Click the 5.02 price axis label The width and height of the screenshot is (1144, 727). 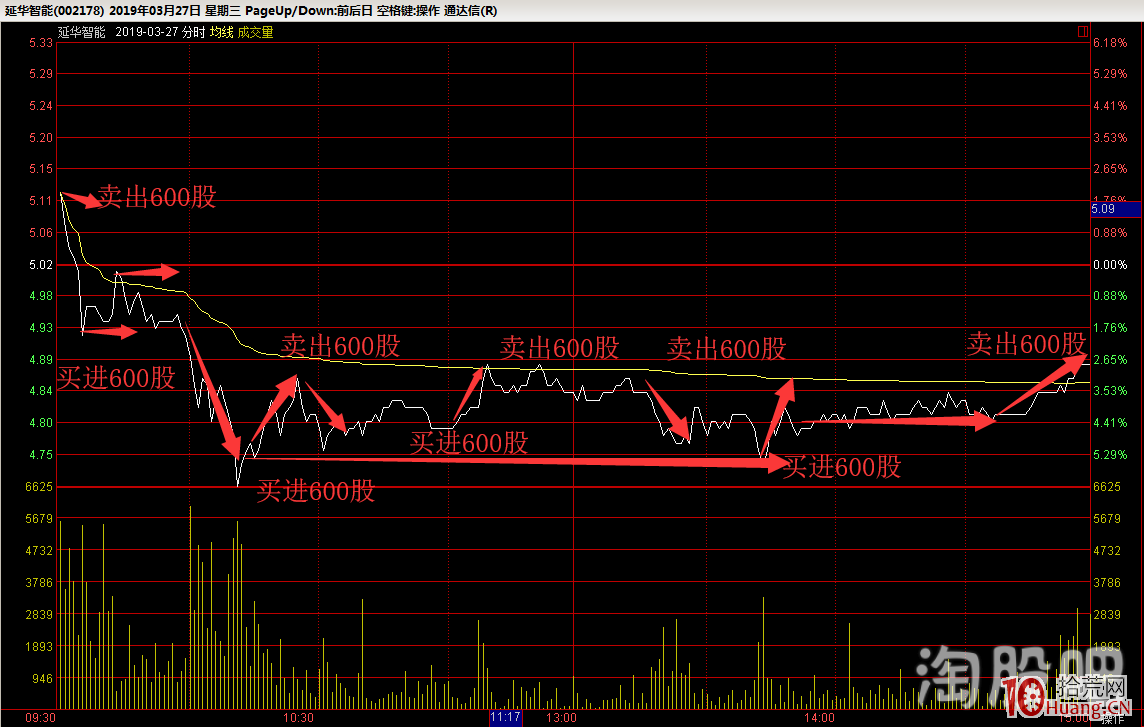[x=41, y=265]
